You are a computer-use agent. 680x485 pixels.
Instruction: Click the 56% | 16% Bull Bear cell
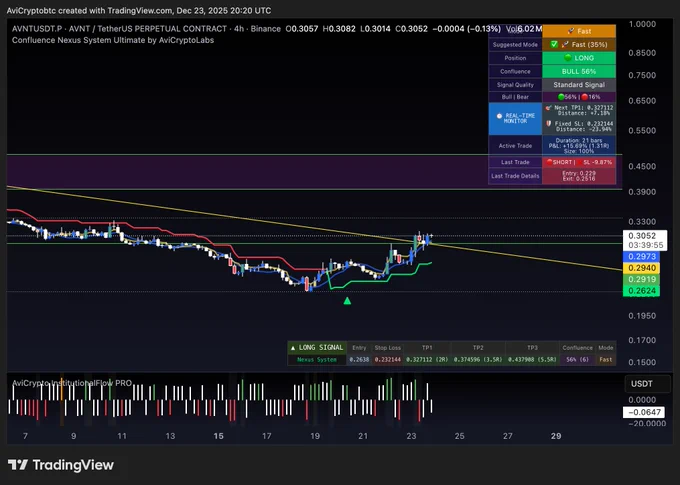[x=579, y=97]
